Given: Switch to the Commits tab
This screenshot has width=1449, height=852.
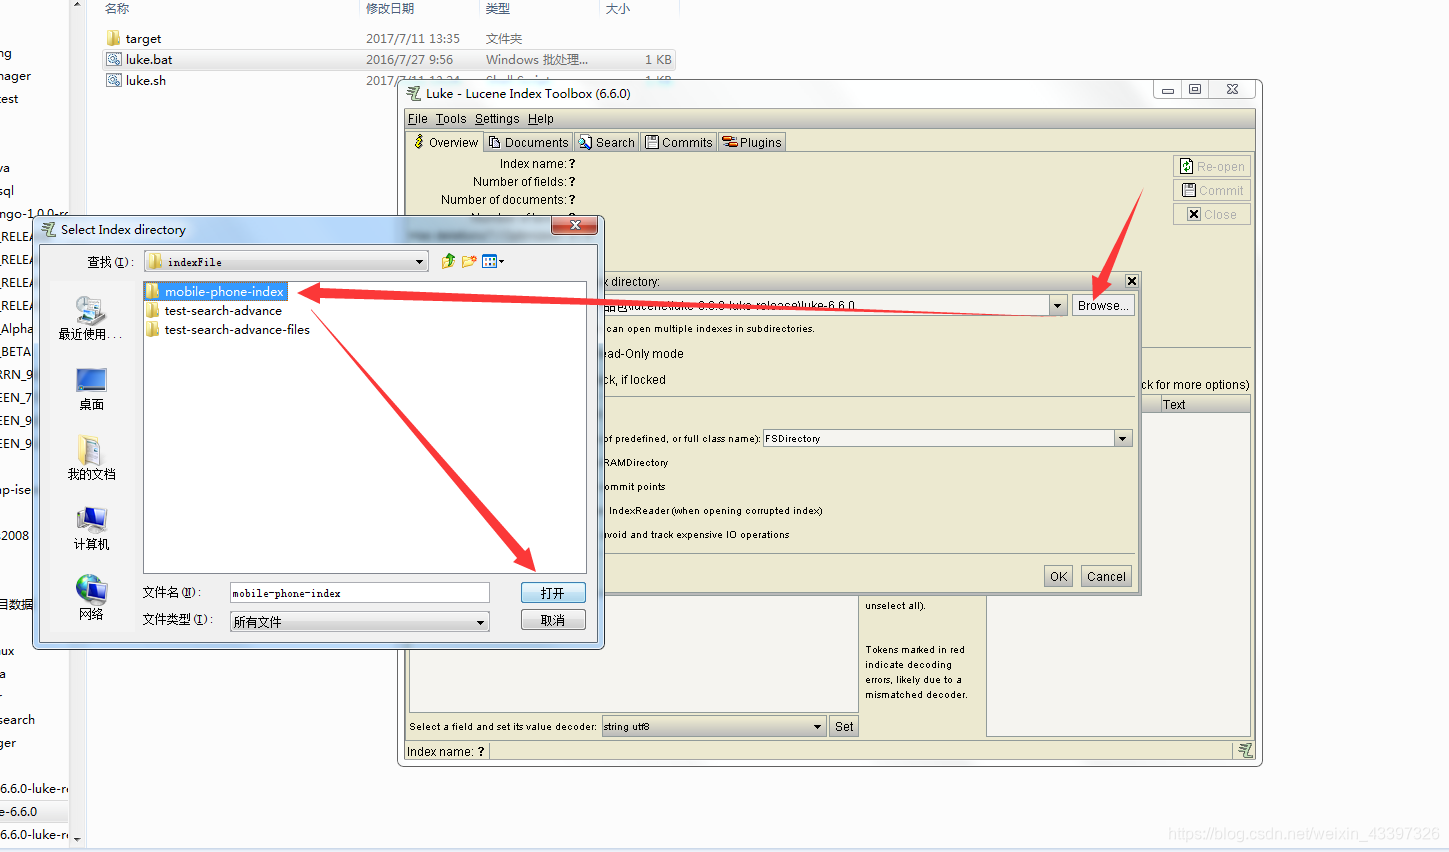Looking at the screenshot, I should [x=679, y=142].
